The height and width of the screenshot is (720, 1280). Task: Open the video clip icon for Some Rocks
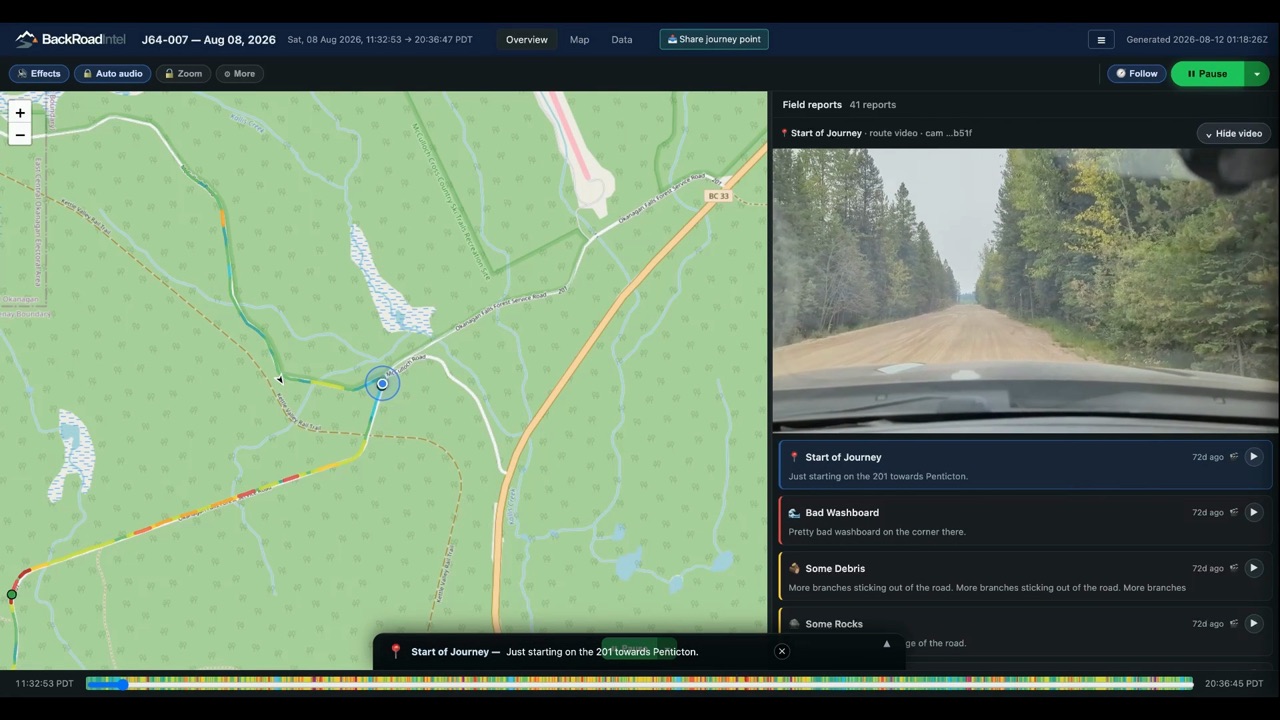[x=1234, y=624]
